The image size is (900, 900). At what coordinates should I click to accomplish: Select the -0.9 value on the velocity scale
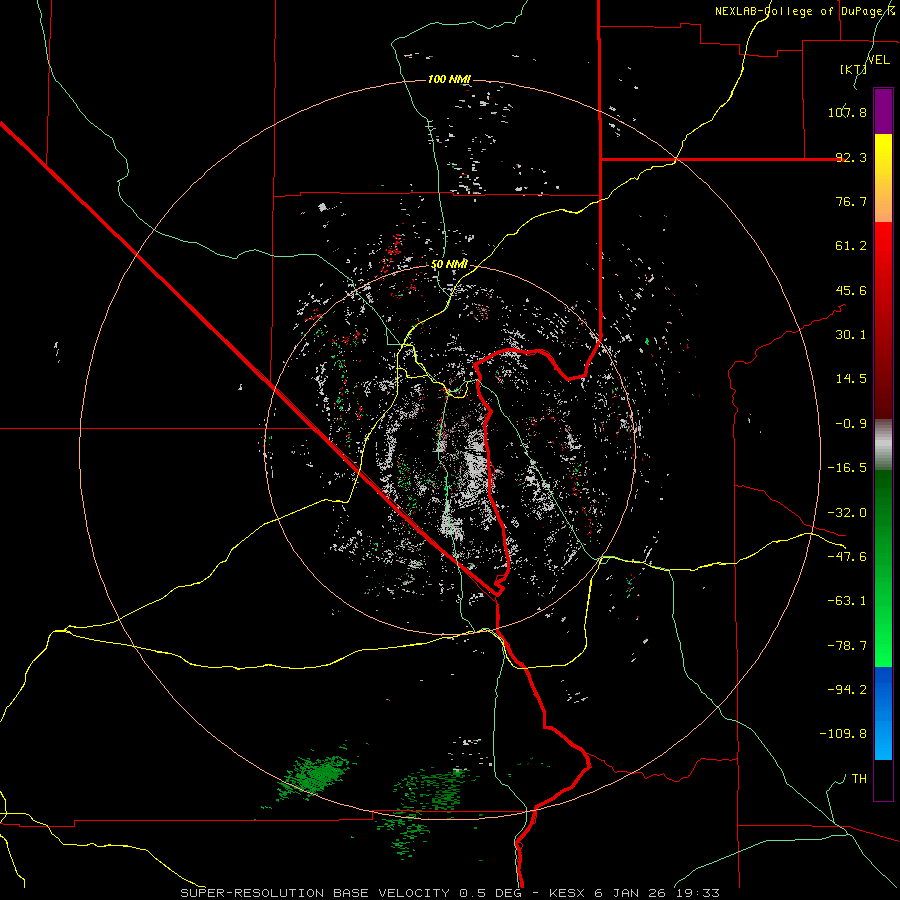click(851, 424)
